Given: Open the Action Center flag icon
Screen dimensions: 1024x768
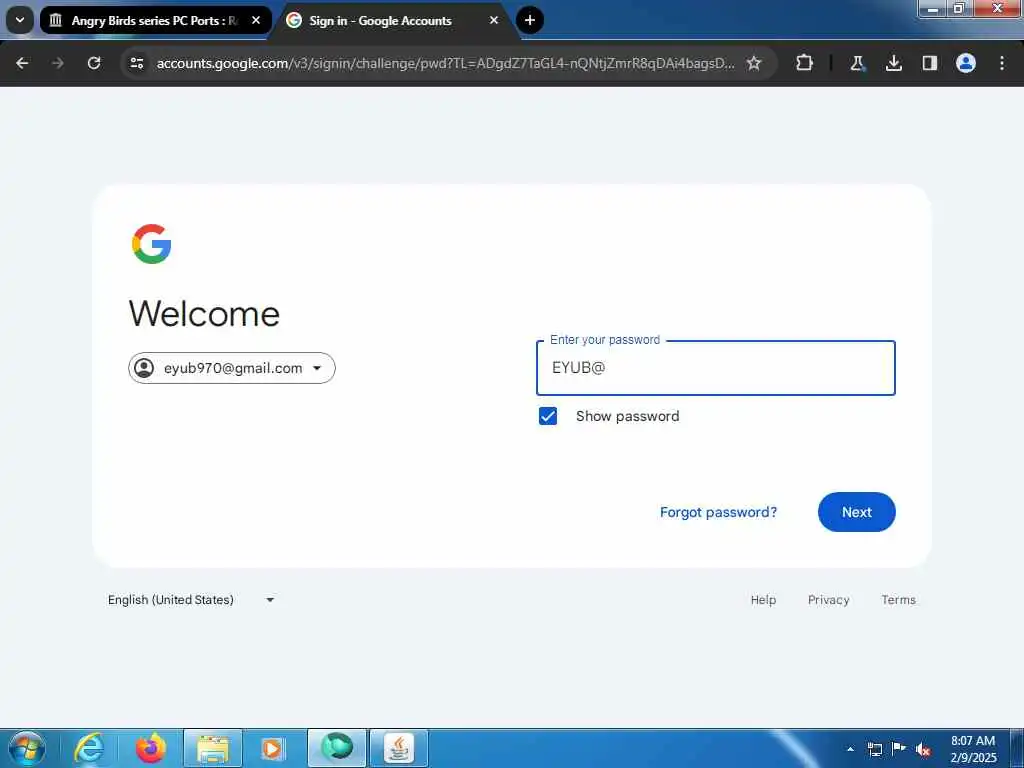Looking at the screenshot, I should point(899,748).
